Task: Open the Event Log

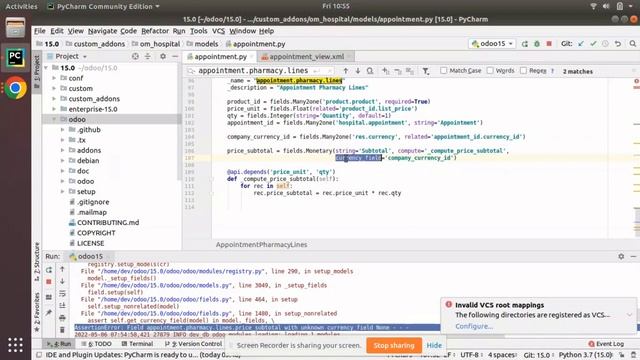Action: [606, 344]
